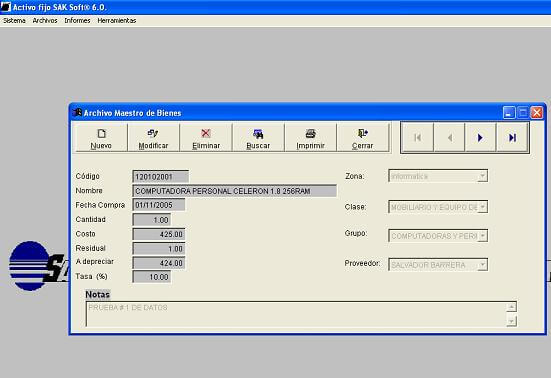Image resolution: width=551 pixels, height=378 pixels.
Task: Open the Informes menu
Action: (x=77, y=21)
